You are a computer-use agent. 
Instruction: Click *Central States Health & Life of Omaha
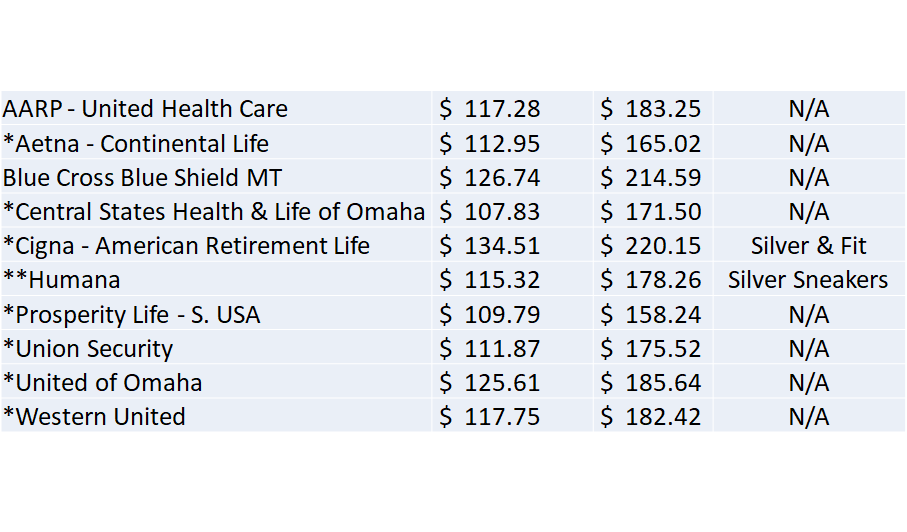pyautogui.click(x=216, y=211)
